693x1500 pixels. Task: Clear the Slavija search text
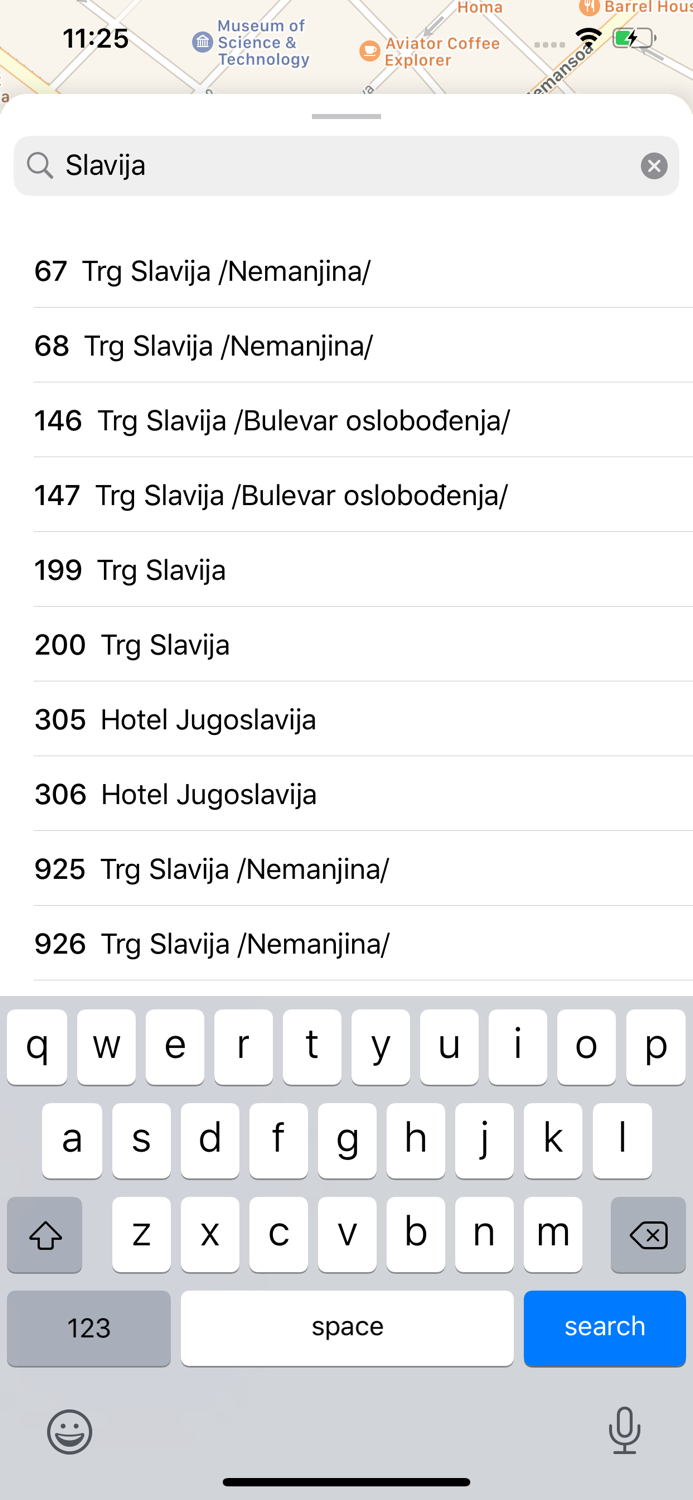tap(654, 166)
